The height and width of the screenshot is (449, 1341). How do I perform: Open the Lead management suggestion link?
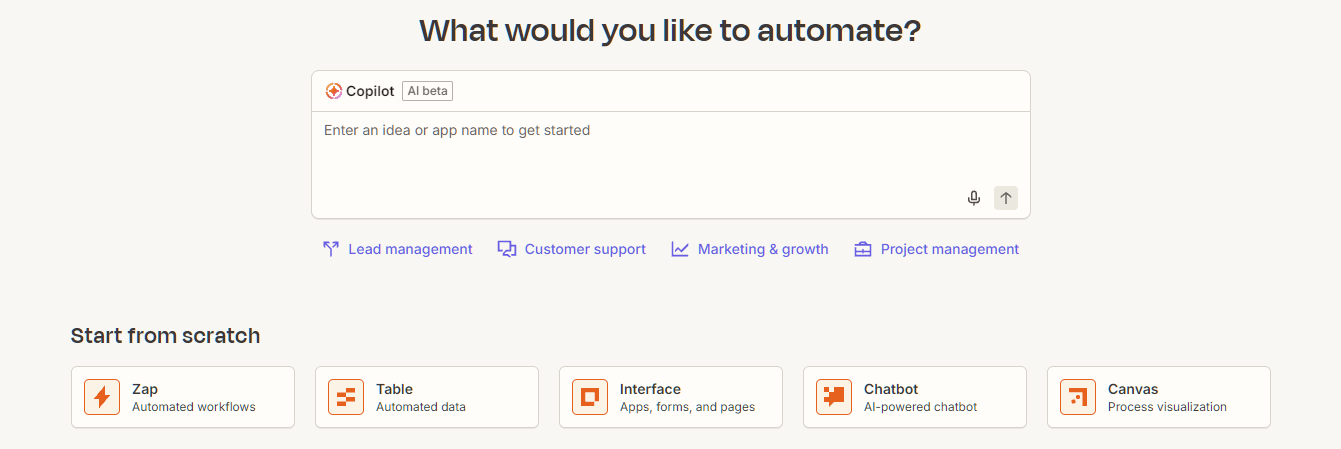(410, 249)
